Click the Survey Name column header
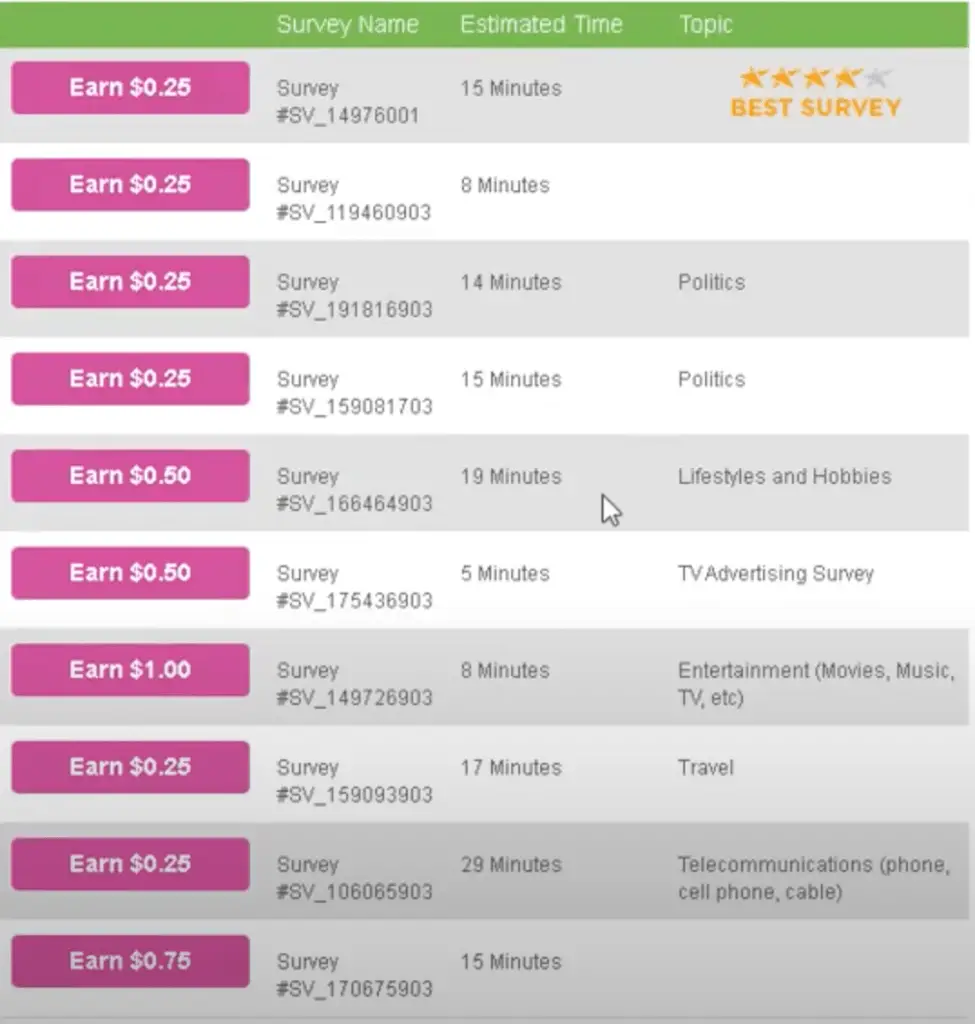 tap(347, 25)
